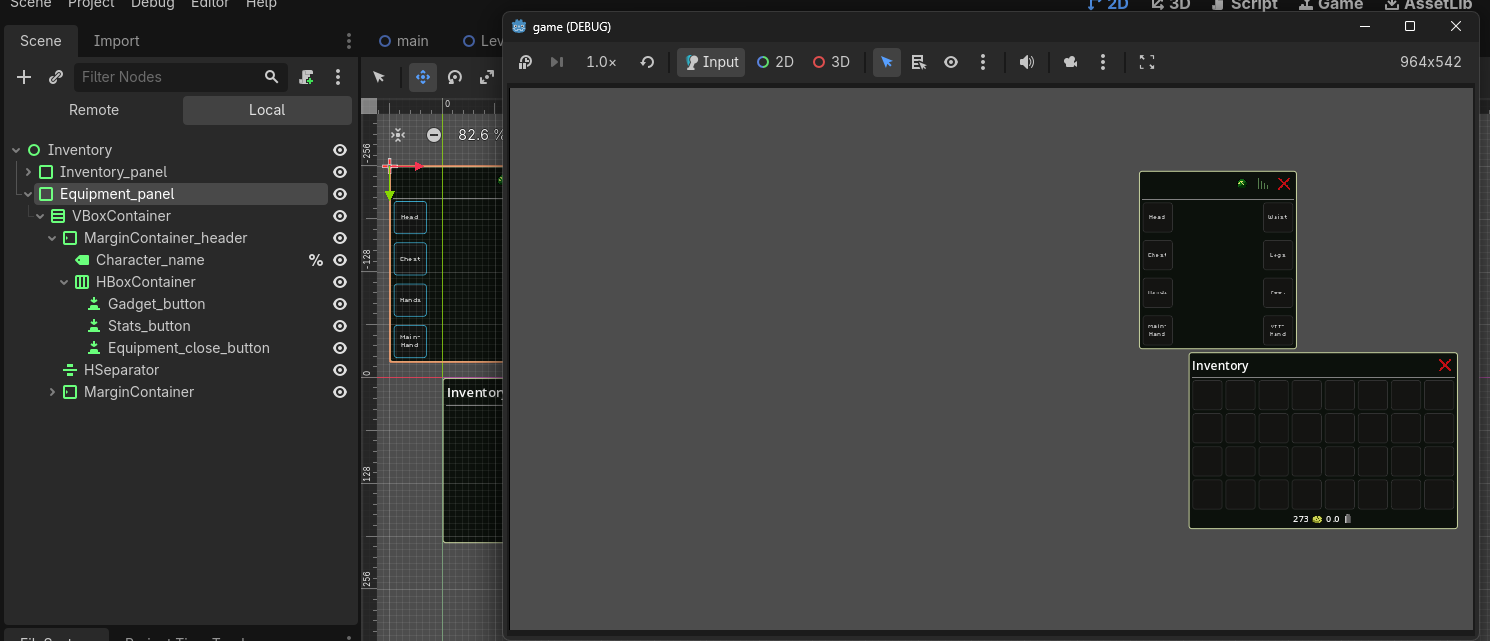Toggle Input mode in game toolbar
Viewport: 1490px width, 641px height.
tap(711, 62)
